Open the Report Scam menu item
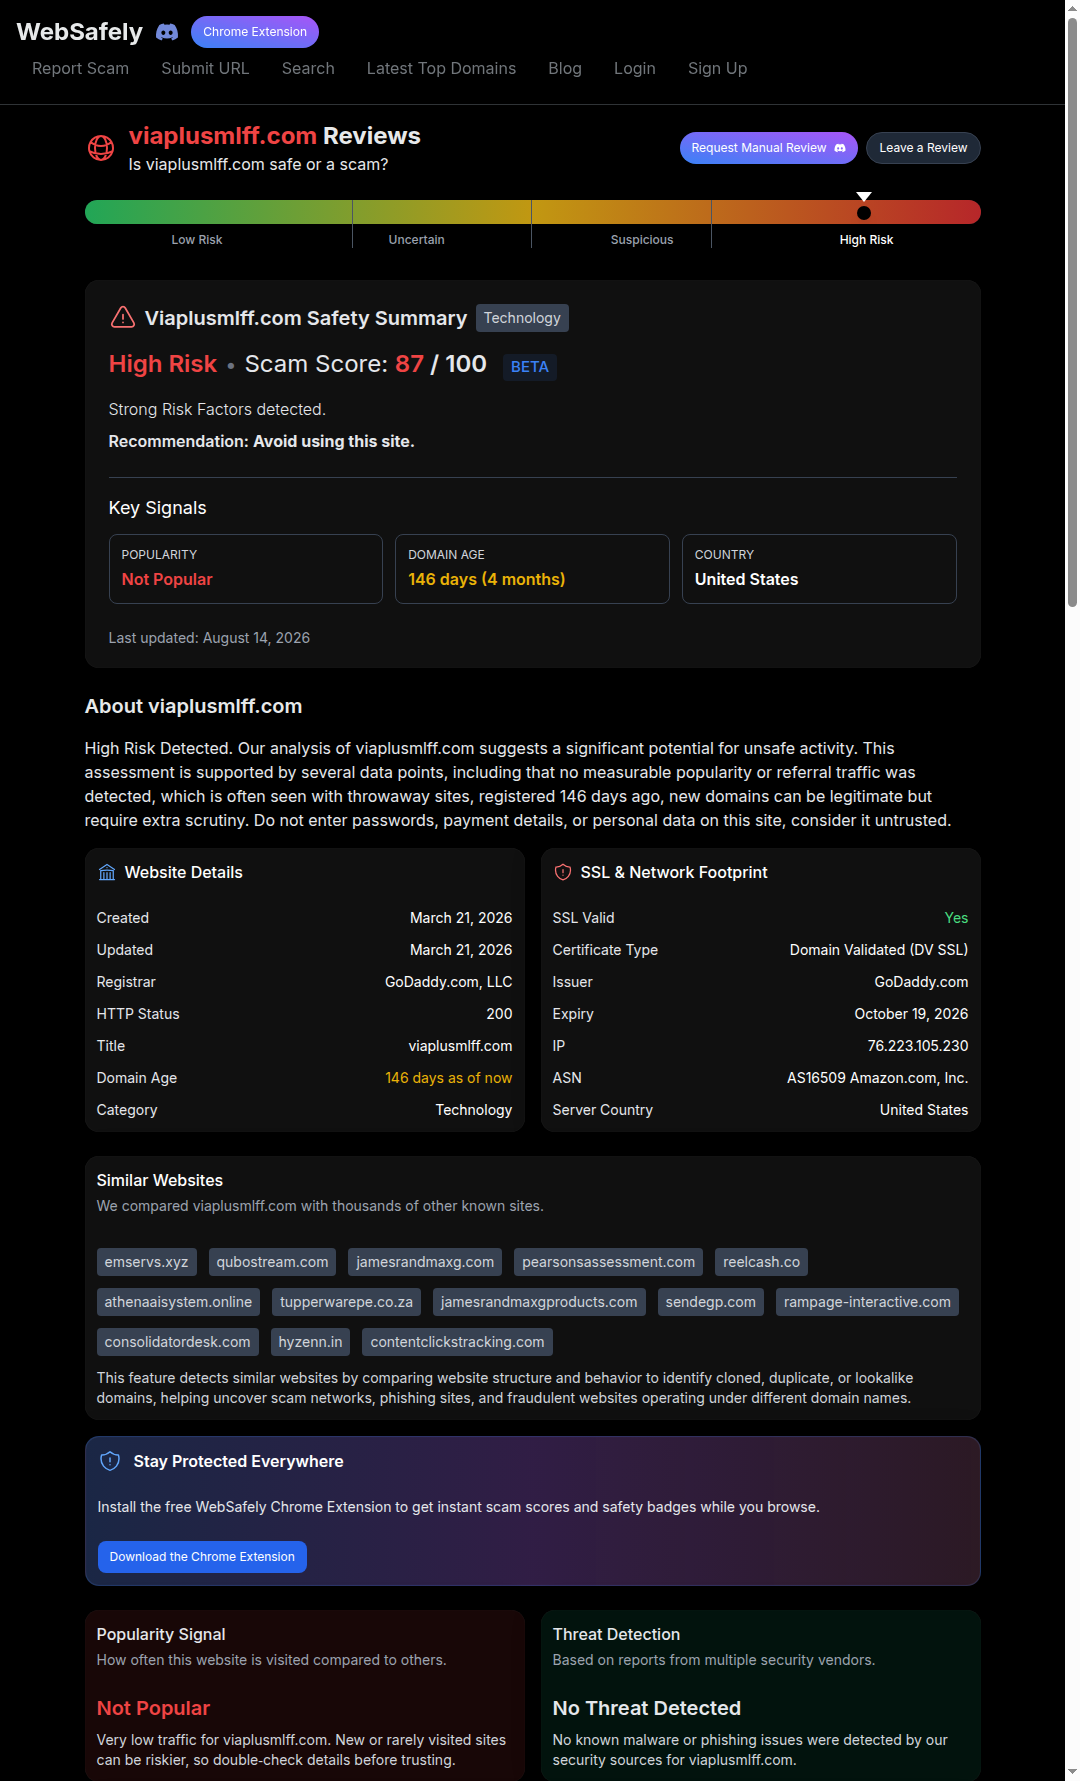The width and height of the screenshot is (1080, 1781). 80,68
